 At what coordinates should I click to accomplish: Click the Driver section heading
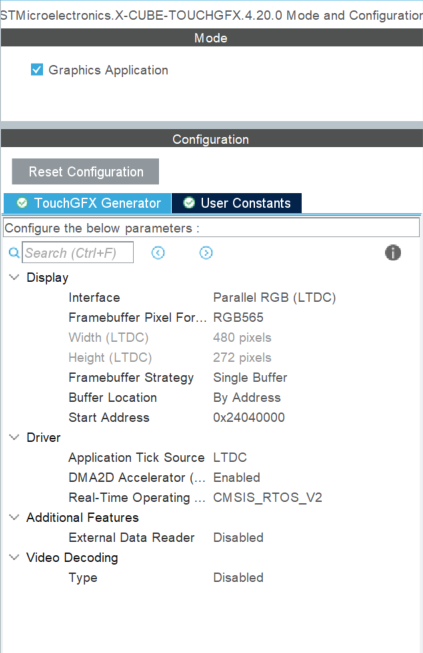click(x=44, y=437)
